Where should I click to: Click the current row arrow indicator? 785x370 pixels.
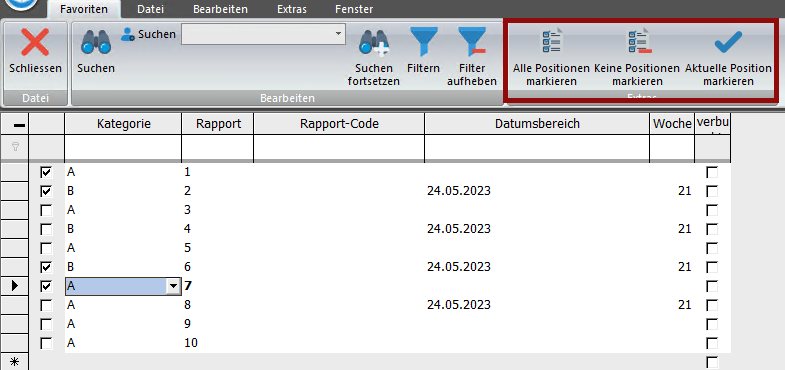[15, 286]
